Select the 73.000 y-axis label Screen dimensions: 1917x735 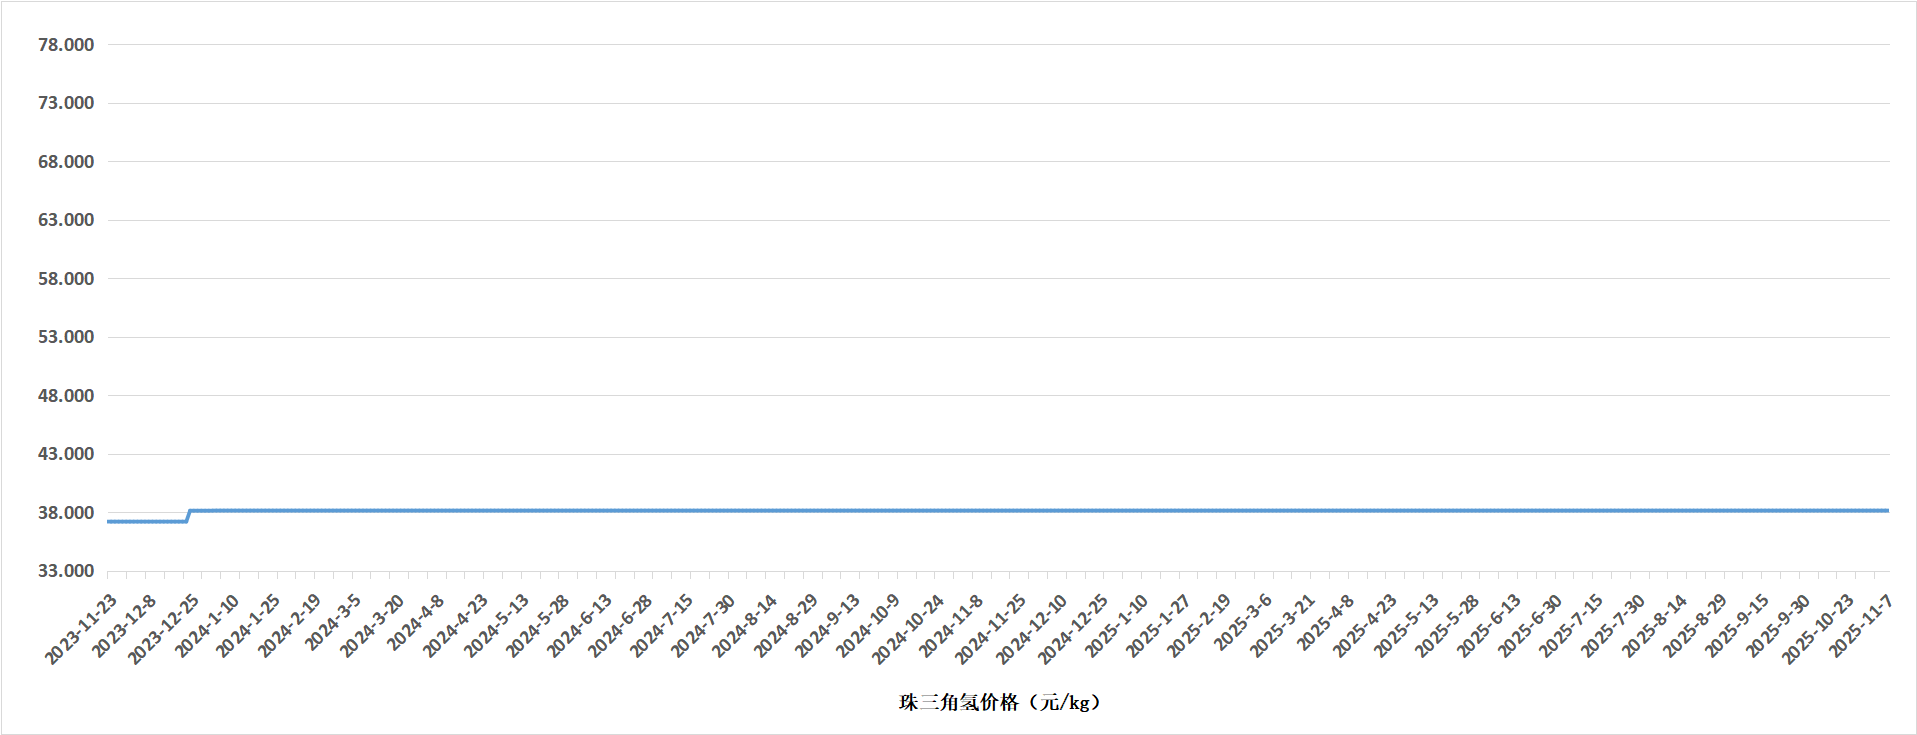pyautogui.click(x=66, y=103)
